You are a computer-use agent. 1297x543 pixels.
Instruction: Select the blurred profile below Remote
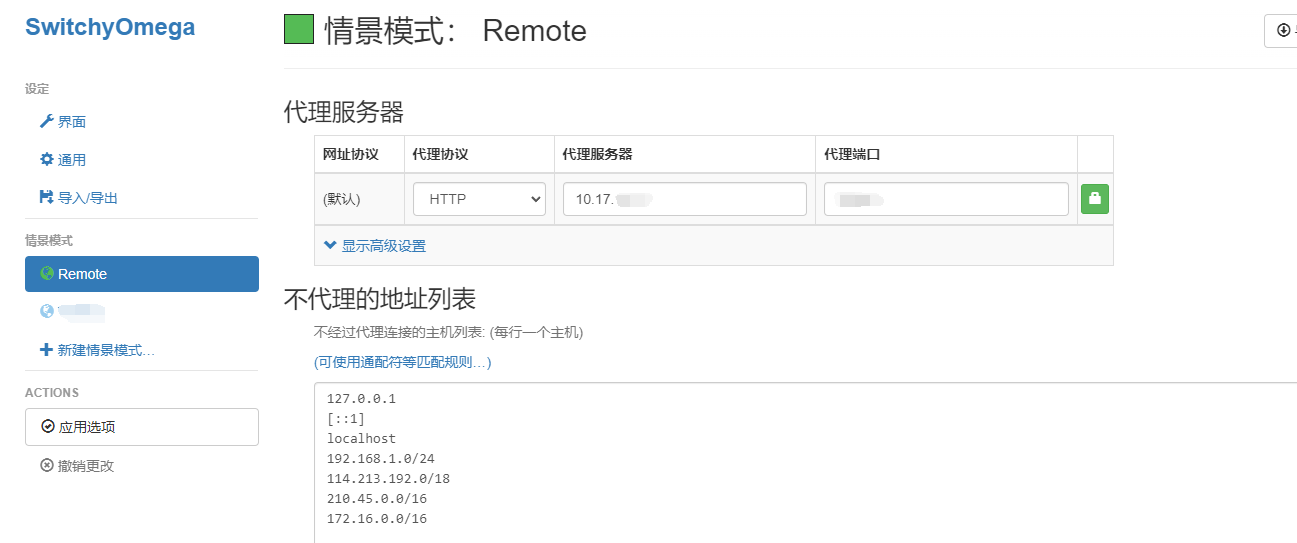(142, 312)
